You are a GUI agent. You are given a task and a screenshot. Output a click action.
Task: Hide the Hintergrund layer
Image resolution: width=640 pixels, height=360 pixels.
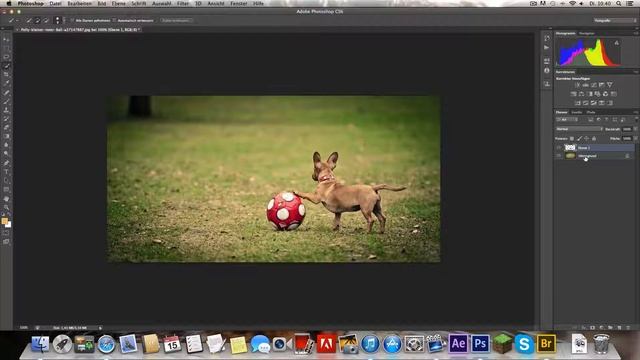(x=559, y=156)
